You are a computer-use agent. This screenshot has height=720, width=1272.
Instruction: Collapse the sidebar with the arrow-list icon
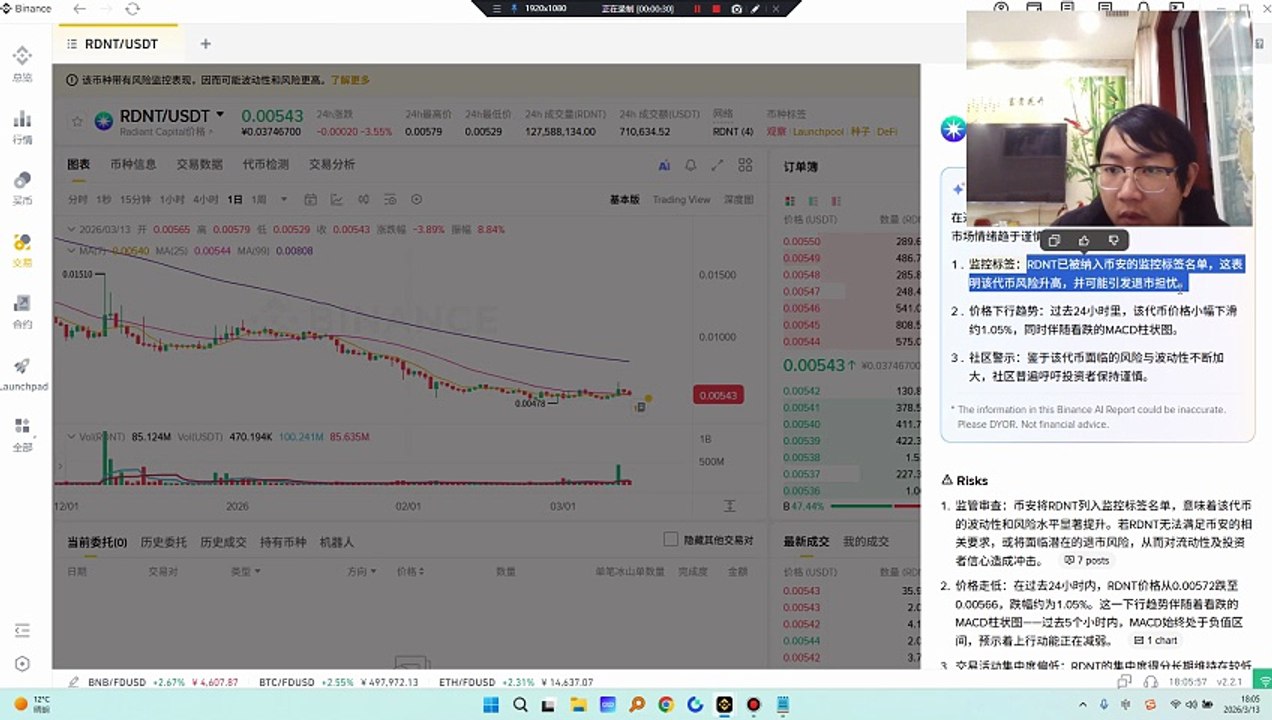(x=22, y=630)
